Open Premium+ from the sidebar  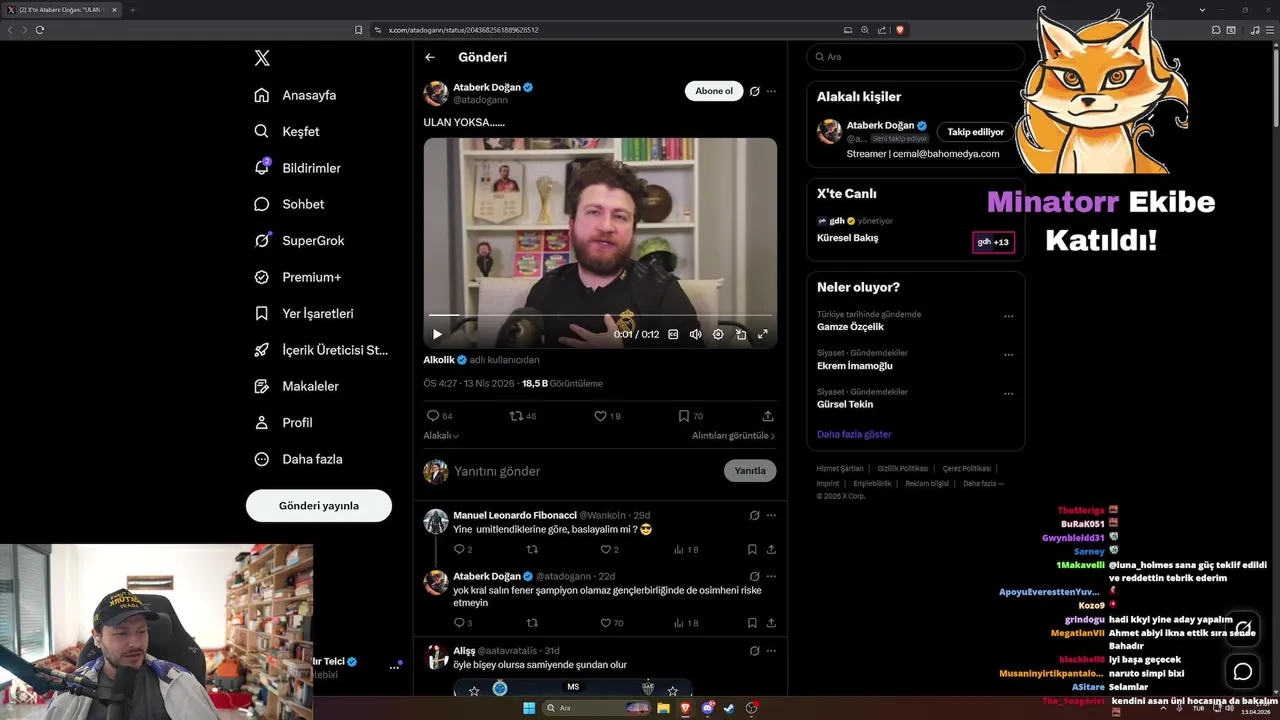[297, 277]
